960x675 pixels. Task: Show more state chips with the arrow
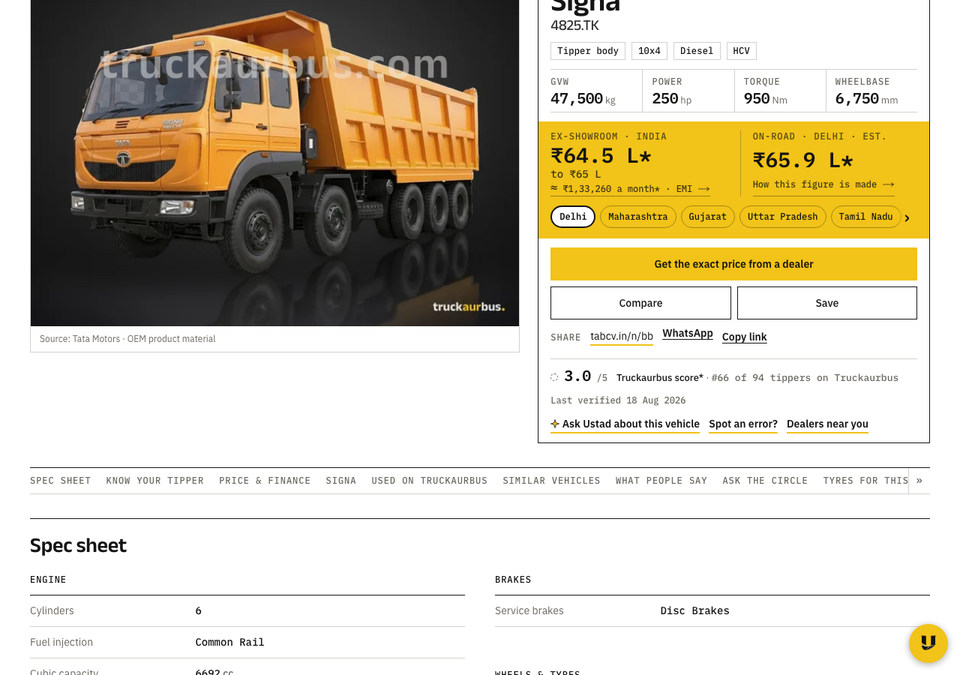(x=907, y=217)
